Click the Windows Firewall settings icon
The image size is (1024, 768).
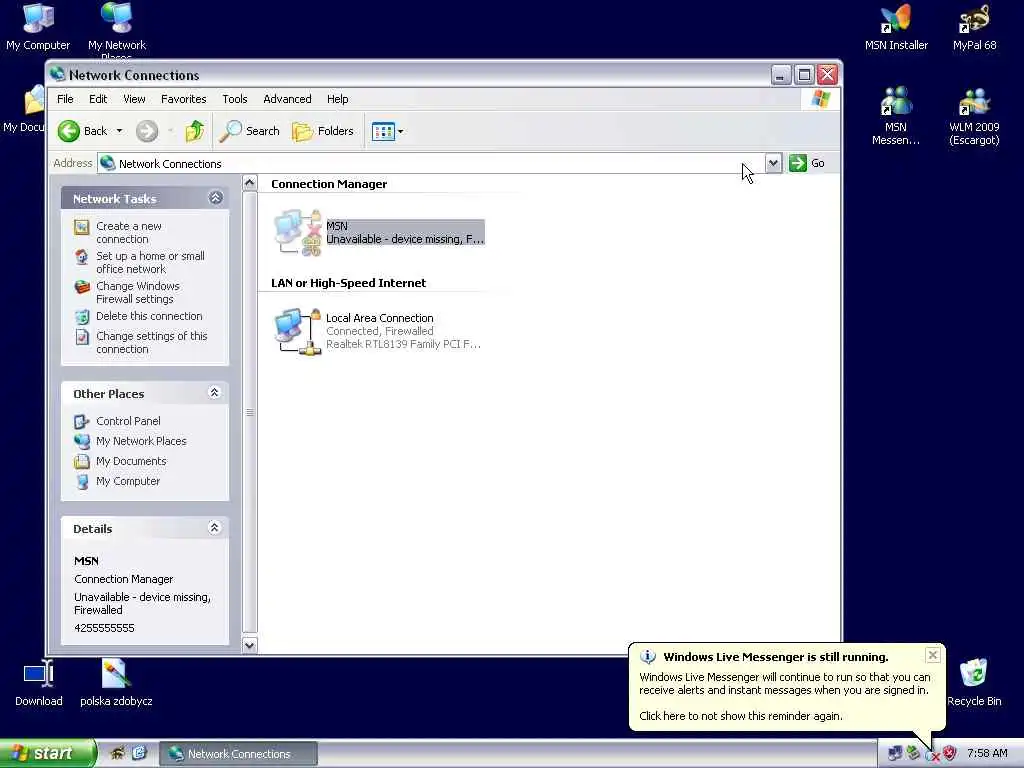(82, 287)
